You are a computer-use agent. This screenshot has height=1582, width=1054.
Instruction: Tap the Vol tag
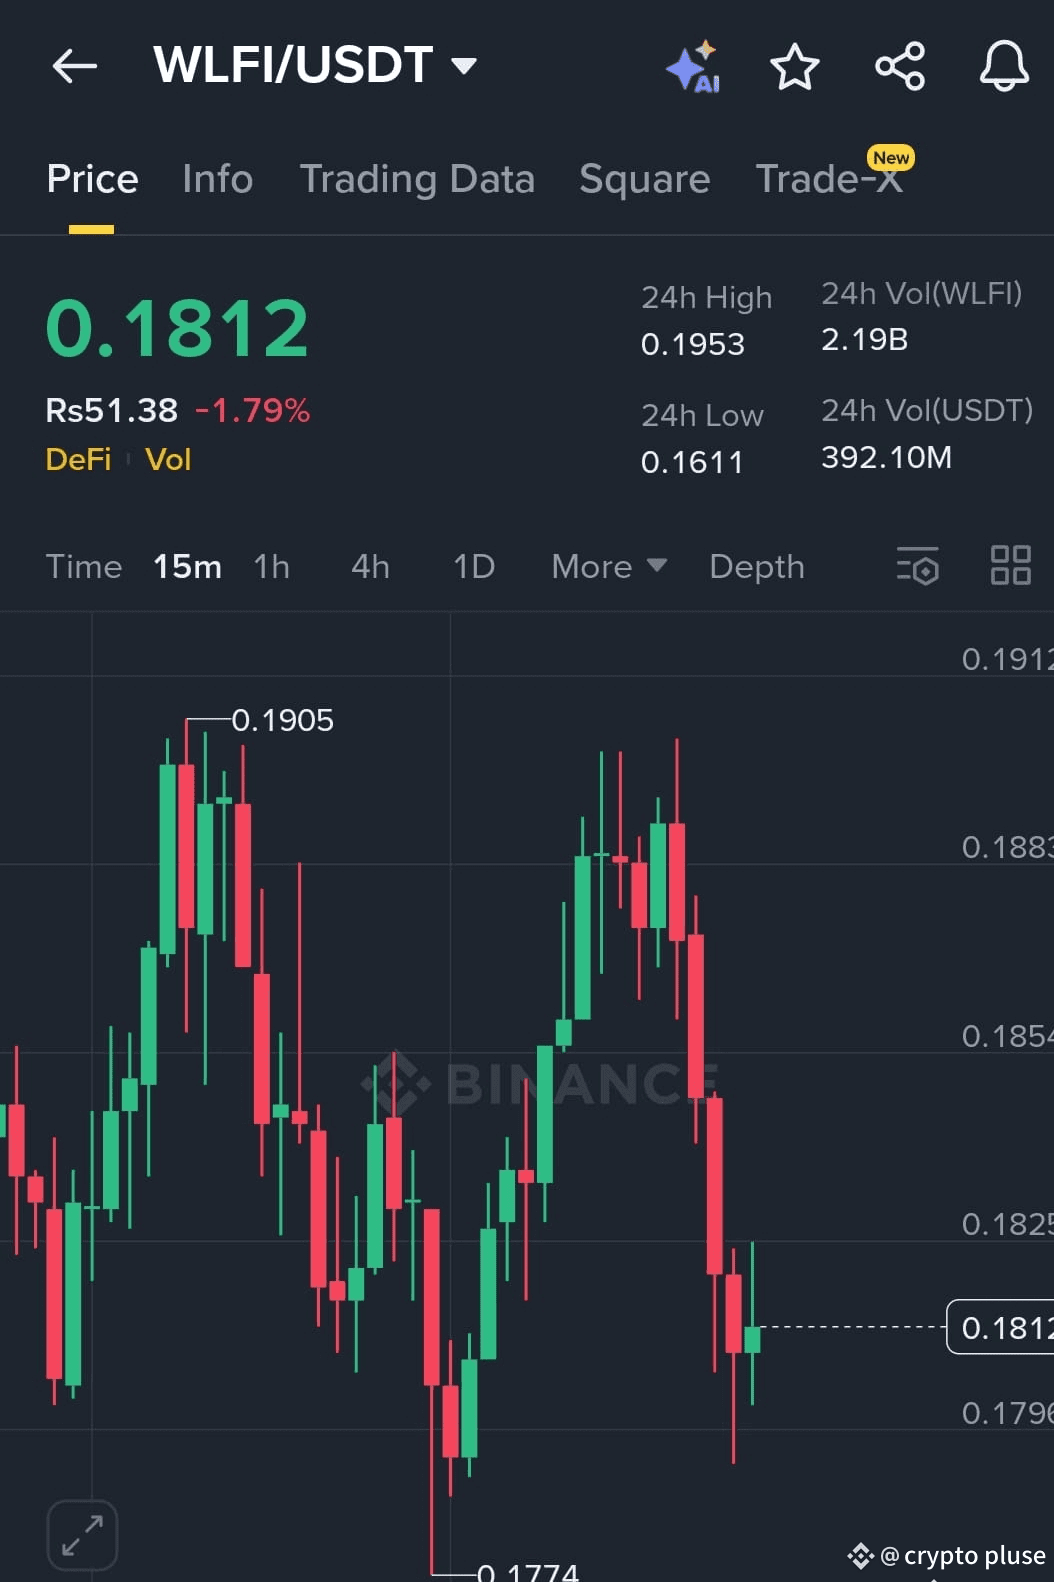point(168,459)
